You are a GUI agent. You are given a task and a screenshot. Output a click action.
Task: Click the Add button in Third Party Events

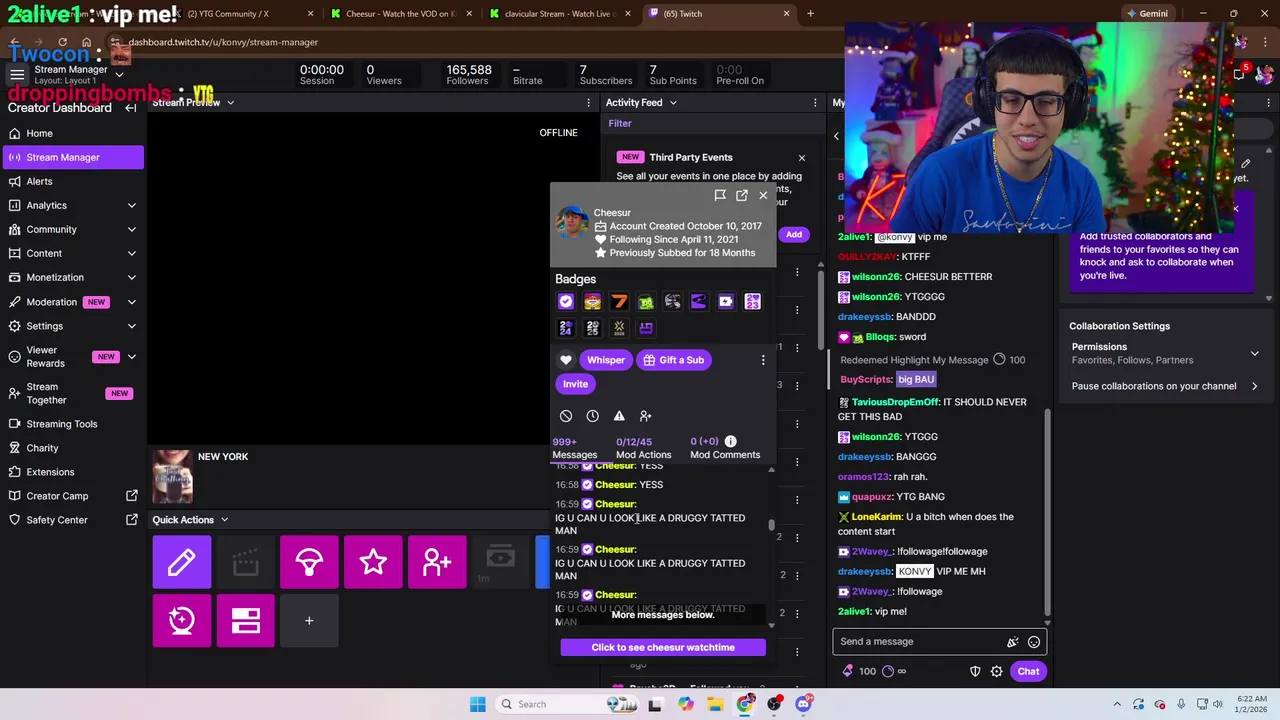point(793,234)
